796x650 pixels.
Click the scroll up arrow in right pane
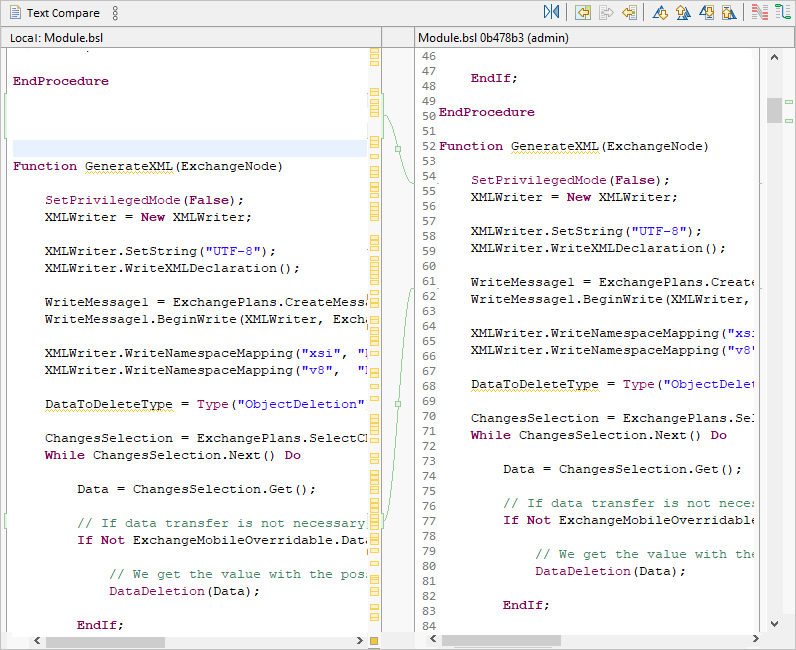tap(774, 57)
